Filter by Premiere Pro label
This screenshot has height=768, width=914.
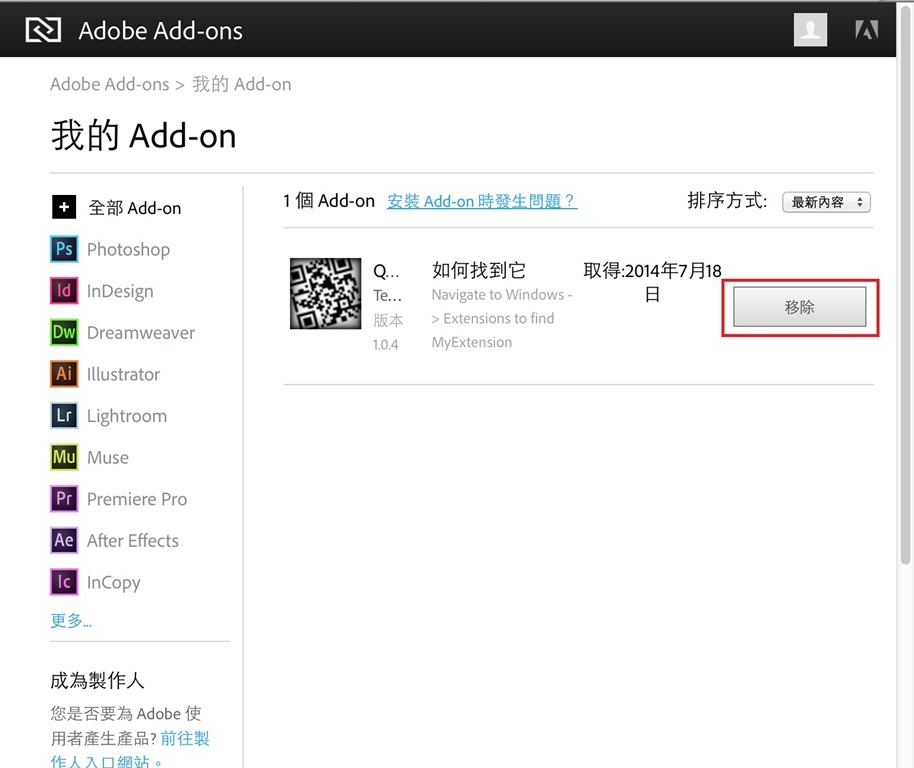pos(136,499)
